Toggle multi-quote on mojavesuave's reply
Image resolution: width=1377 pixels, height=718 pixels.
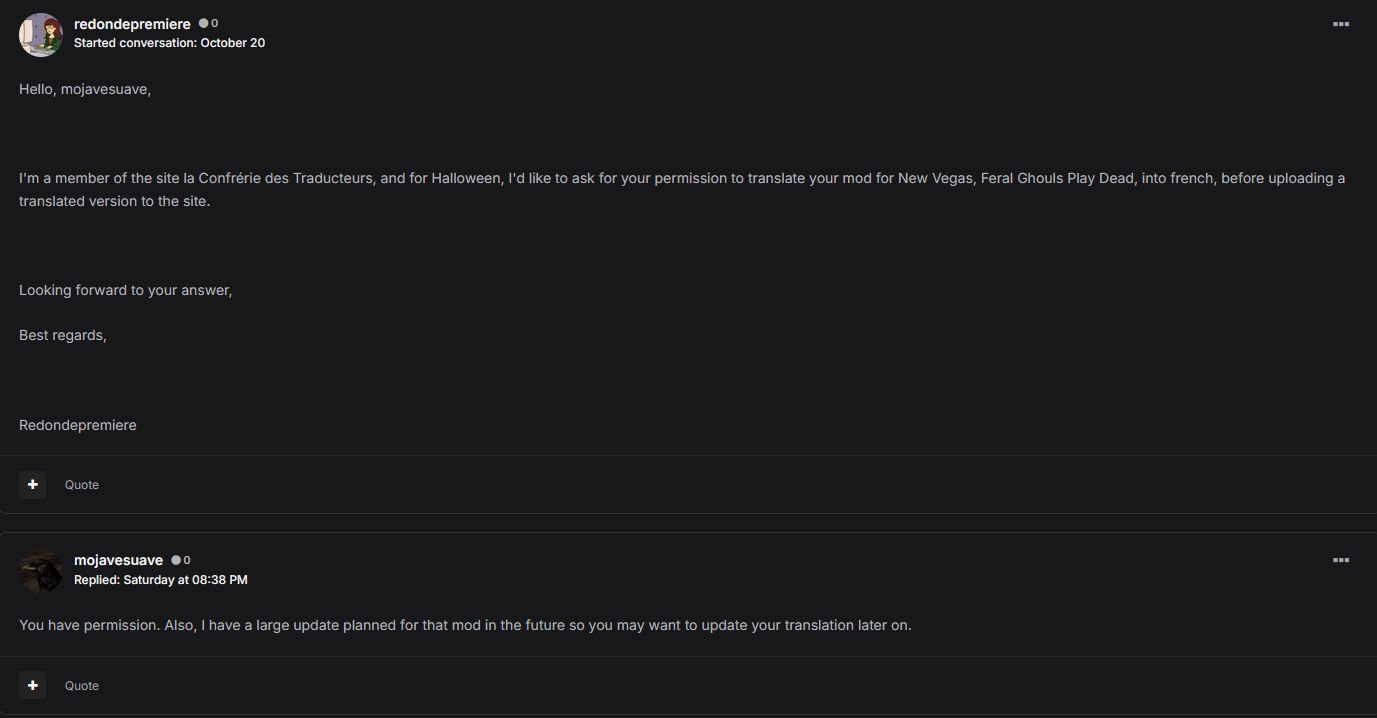coord(33,686)
